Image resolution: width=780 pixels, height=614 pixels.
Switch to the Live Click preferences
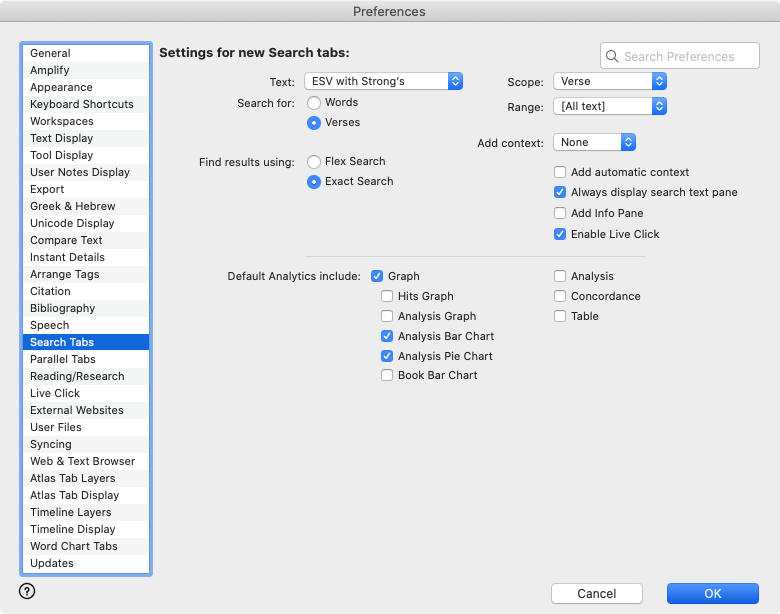click(x=55, y=393)
